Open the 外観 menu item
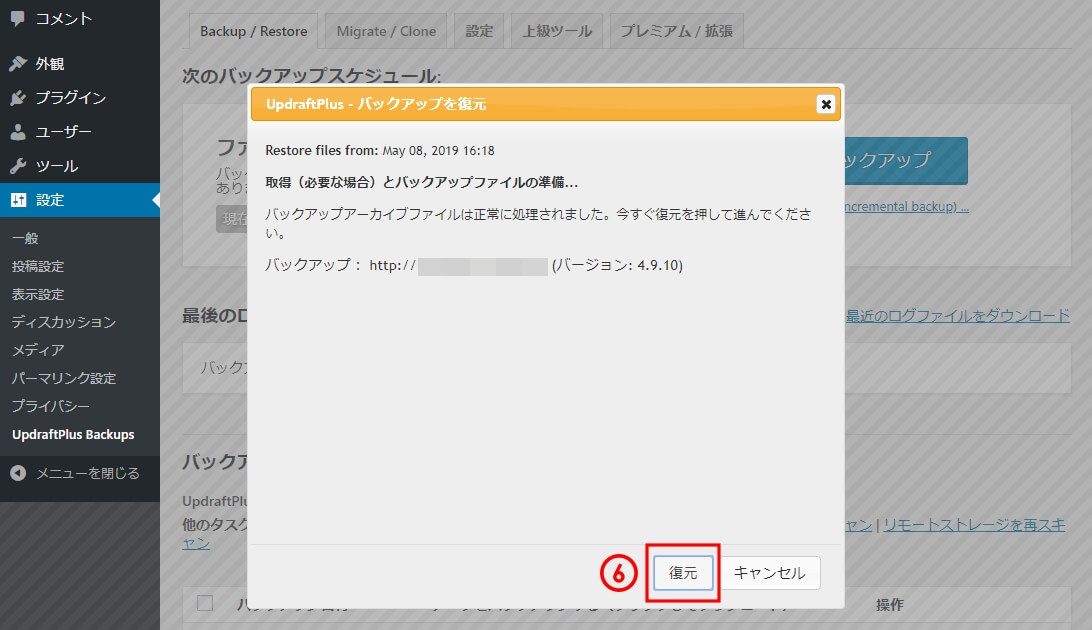This screenshot has width=1092, height=630. 80,63
